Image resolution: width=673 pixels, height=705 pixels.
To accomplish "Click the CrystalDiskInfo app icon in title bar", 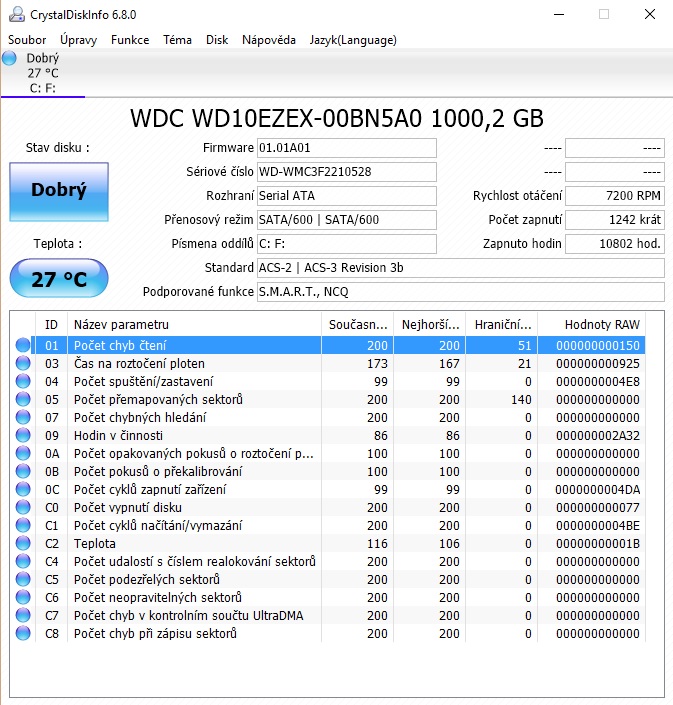I will pyautogui.click(x=17, y=14).
